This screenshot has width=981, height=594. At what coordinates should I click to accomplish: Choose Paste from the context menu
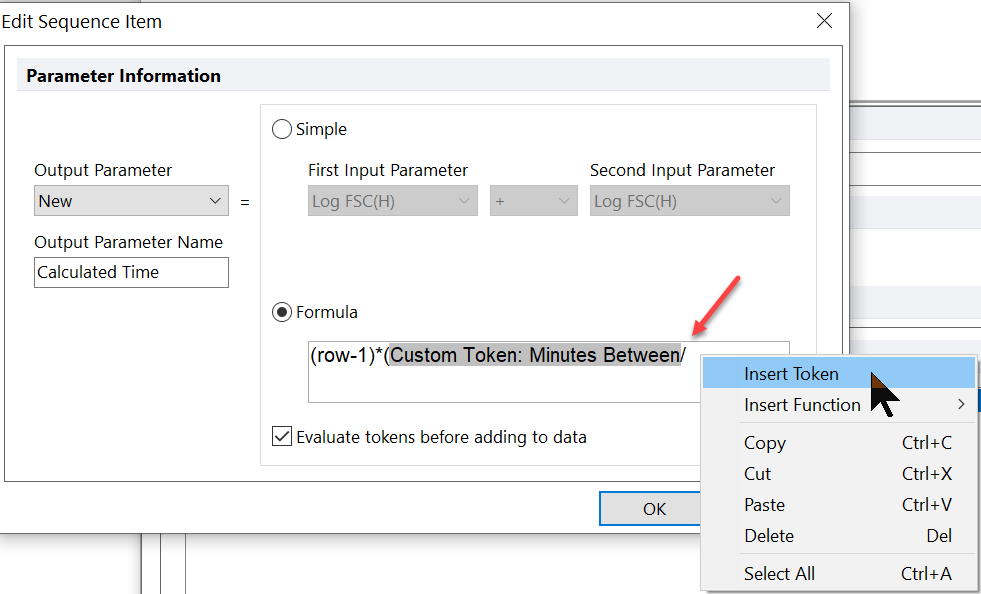764,505
